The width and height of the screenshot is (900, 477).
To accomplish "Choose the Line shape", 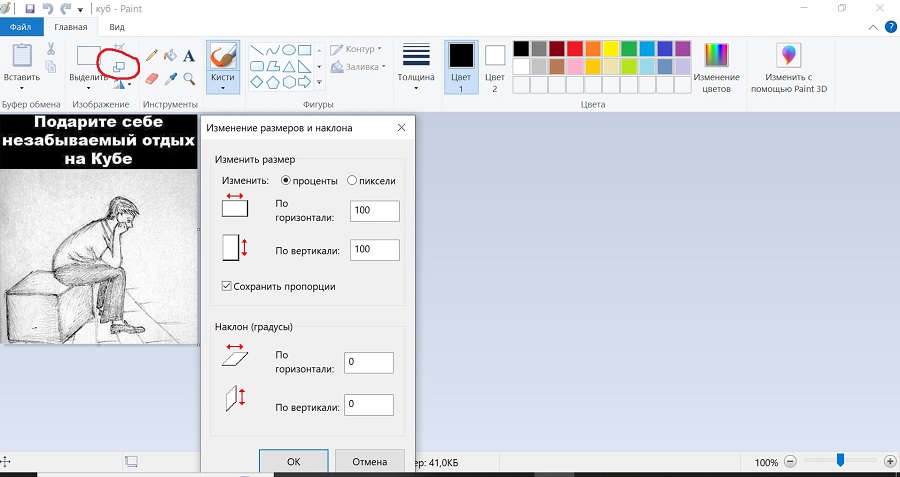I will pyautogui.click(x=257, y=50).
